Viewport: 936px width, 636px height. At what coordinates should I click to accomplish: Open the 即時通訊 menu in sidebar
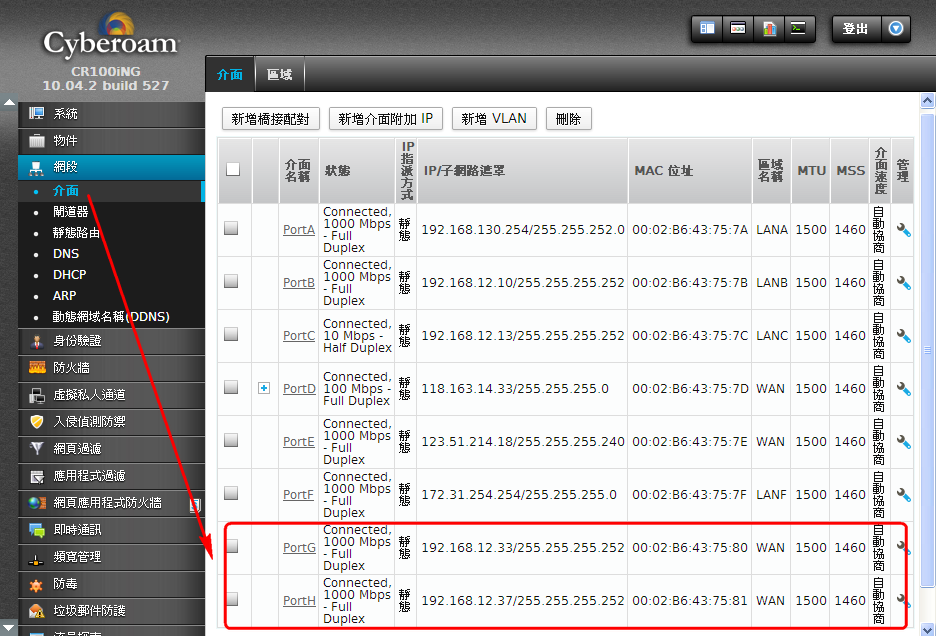tap(112, 530)
